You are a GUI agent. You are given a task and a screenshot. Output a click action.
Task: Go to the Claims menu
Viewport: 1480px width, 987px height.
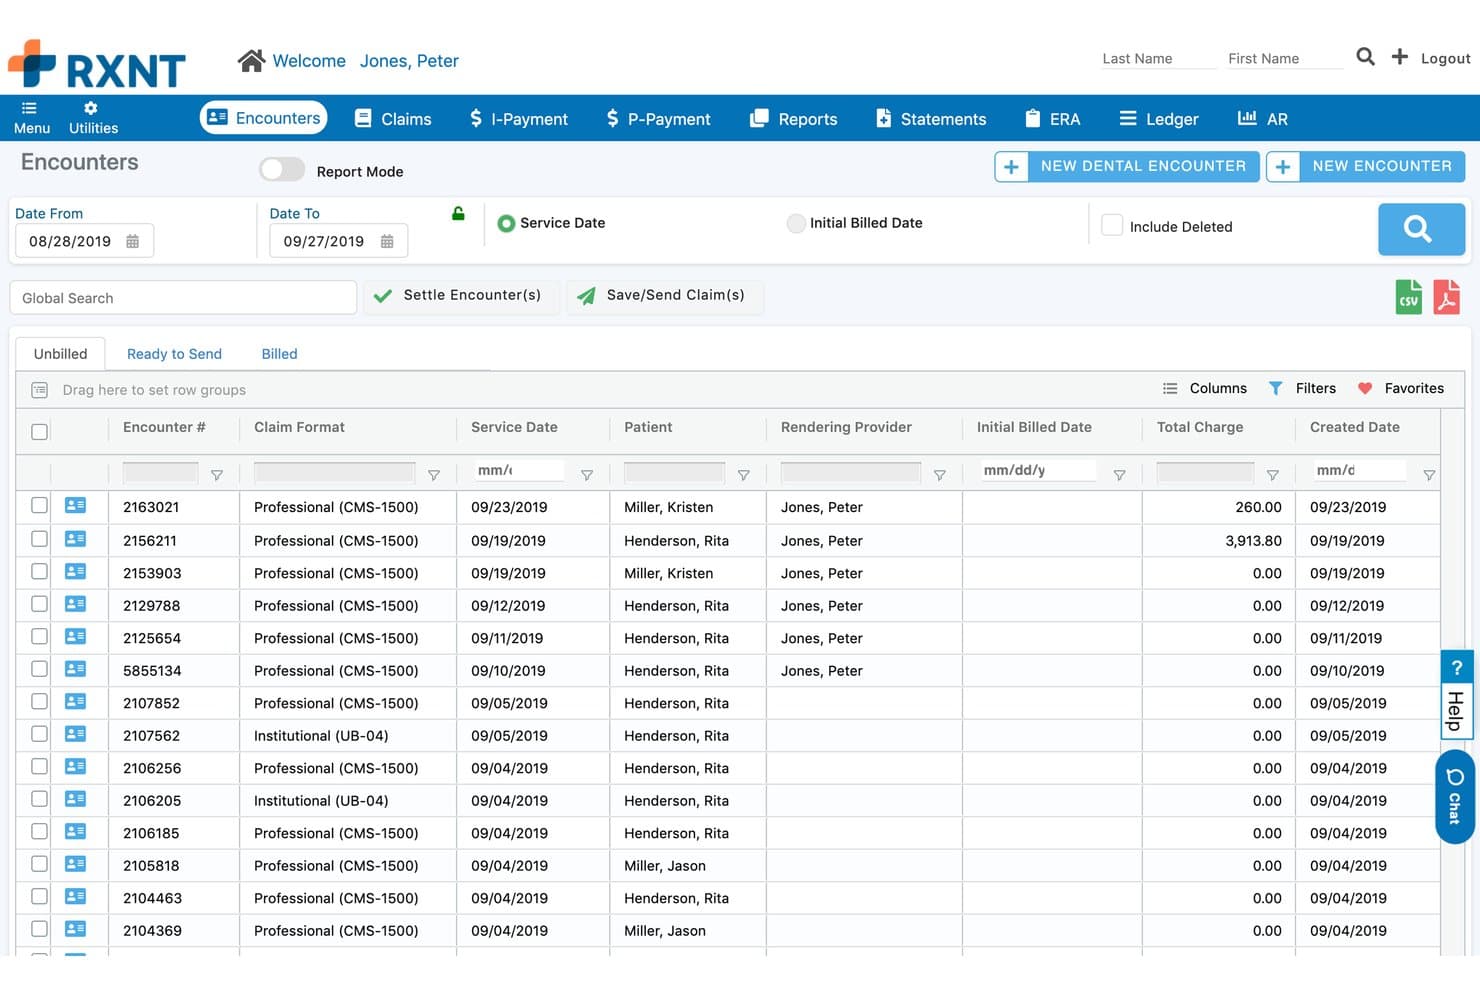[x=393, y=119]
